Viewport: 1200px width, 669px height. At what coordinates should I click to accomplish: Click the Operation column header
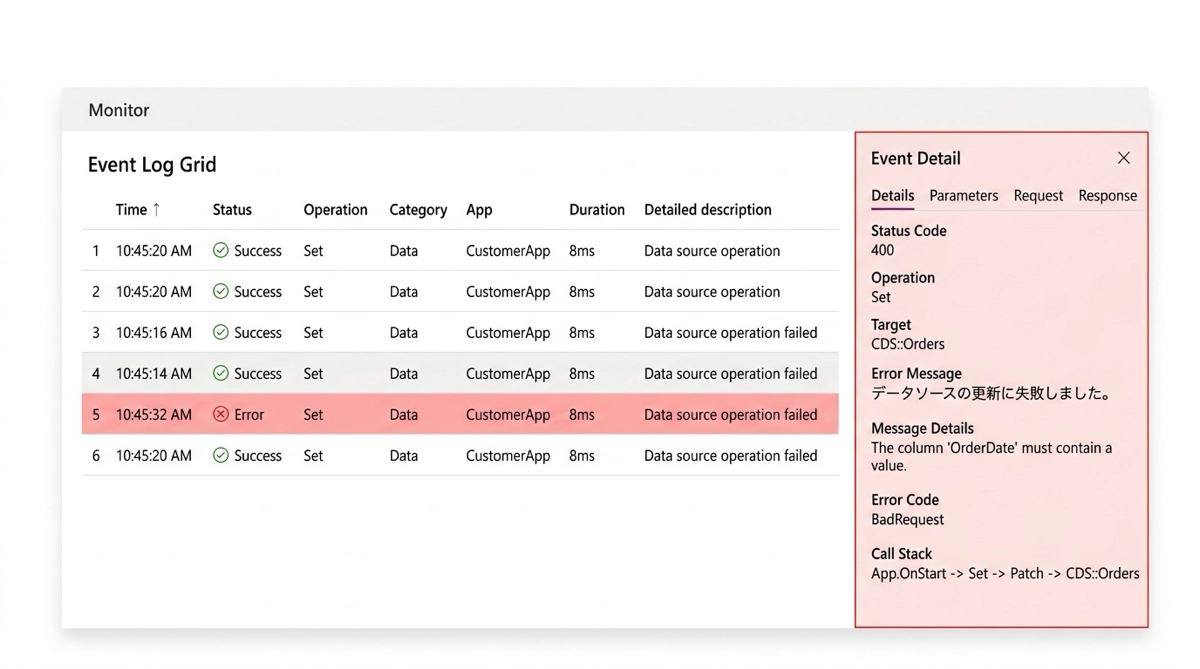tap(335, 210)
